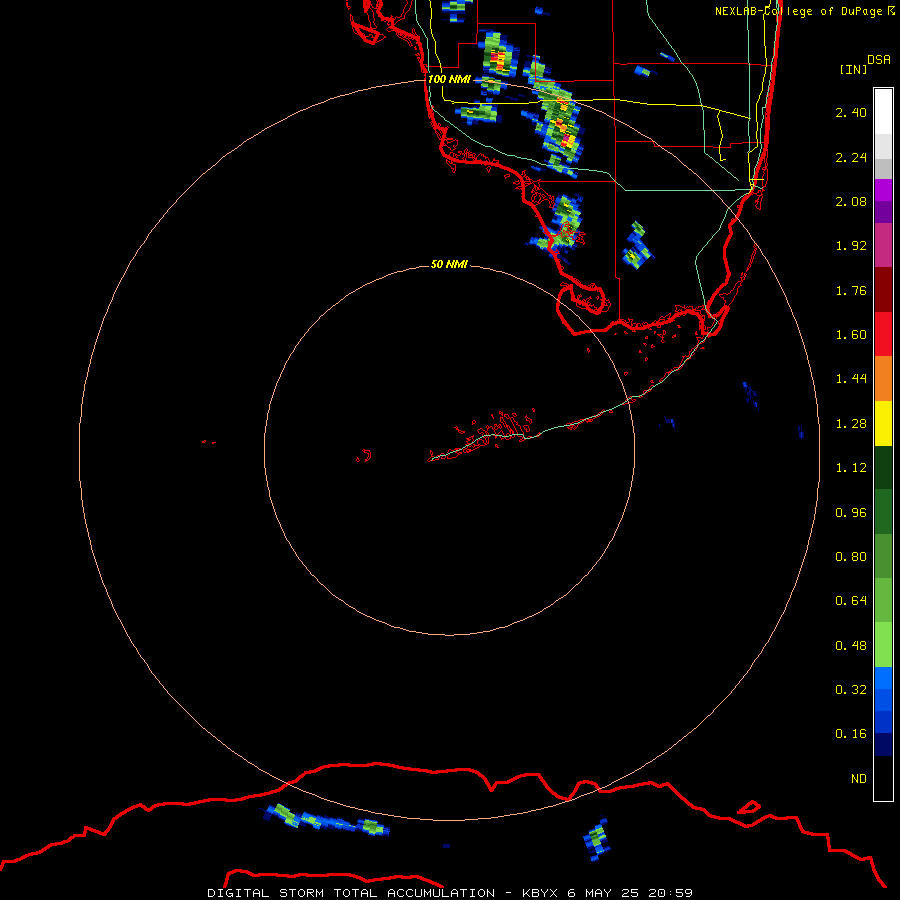
Task: Click the 0.32 legend value
Action: click(851, 690)
